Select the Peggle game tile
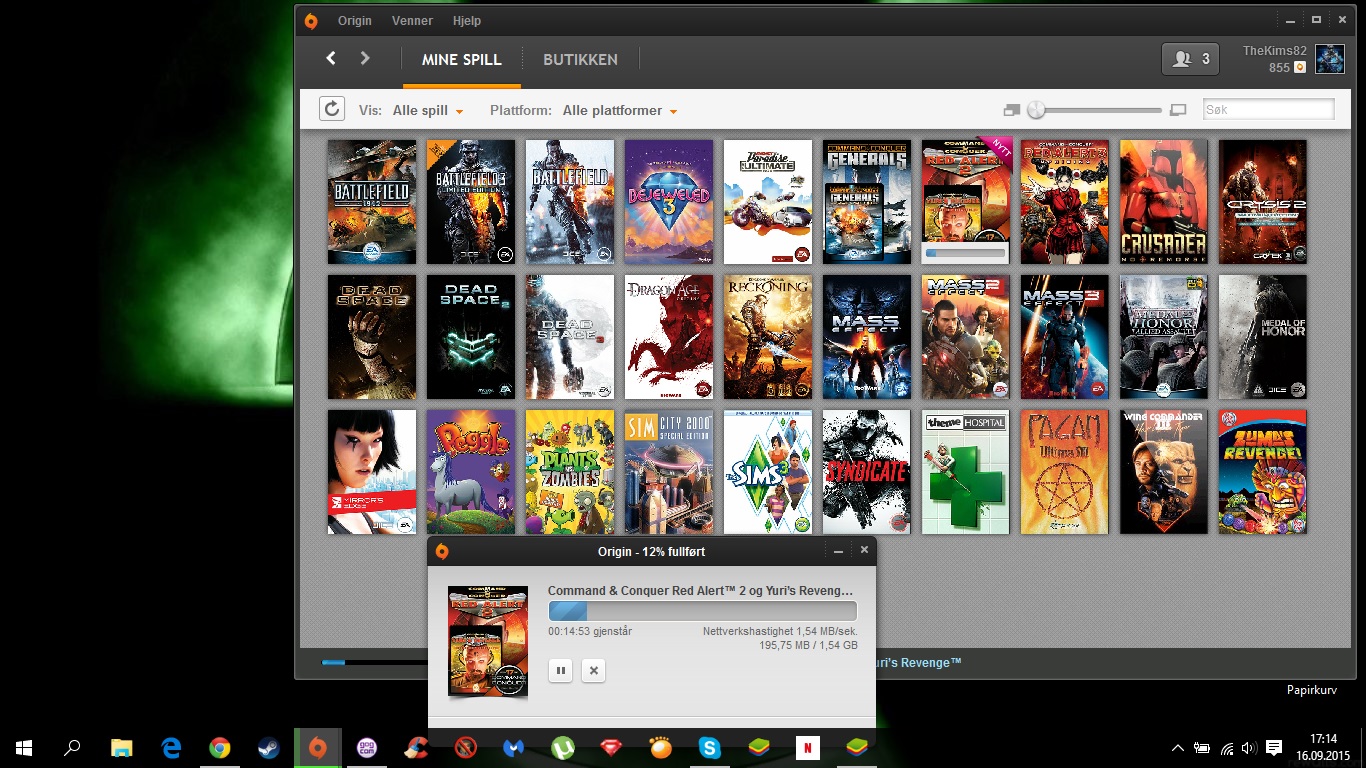The width and height of the screenshot is (1366, 768). point(471,472)
